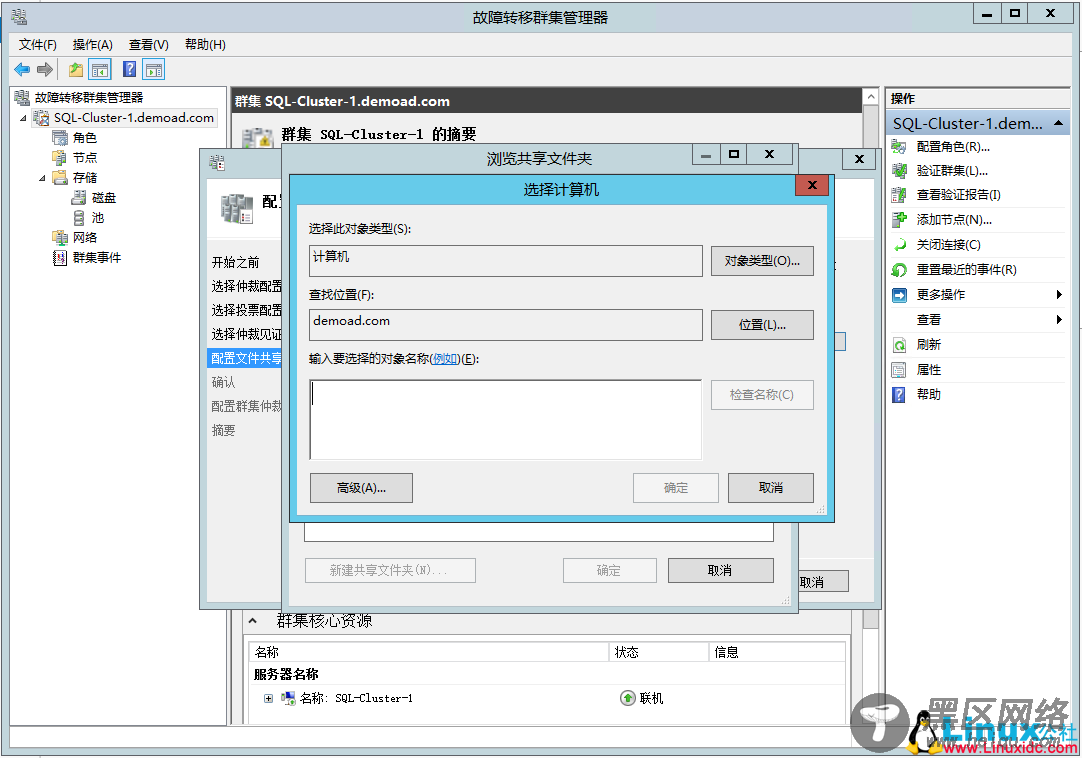Click the demoad.com location field

[506, 324]
